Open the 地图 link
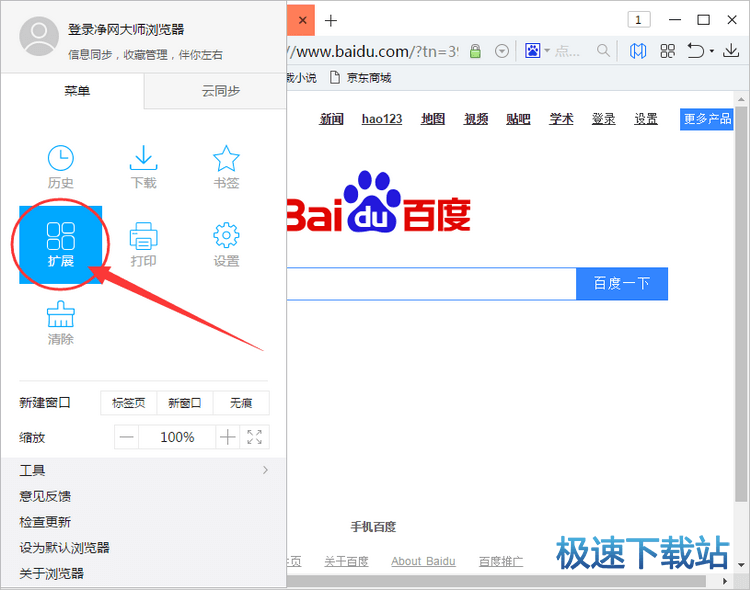This screenshot has height=590, width=750. point(433,119)
